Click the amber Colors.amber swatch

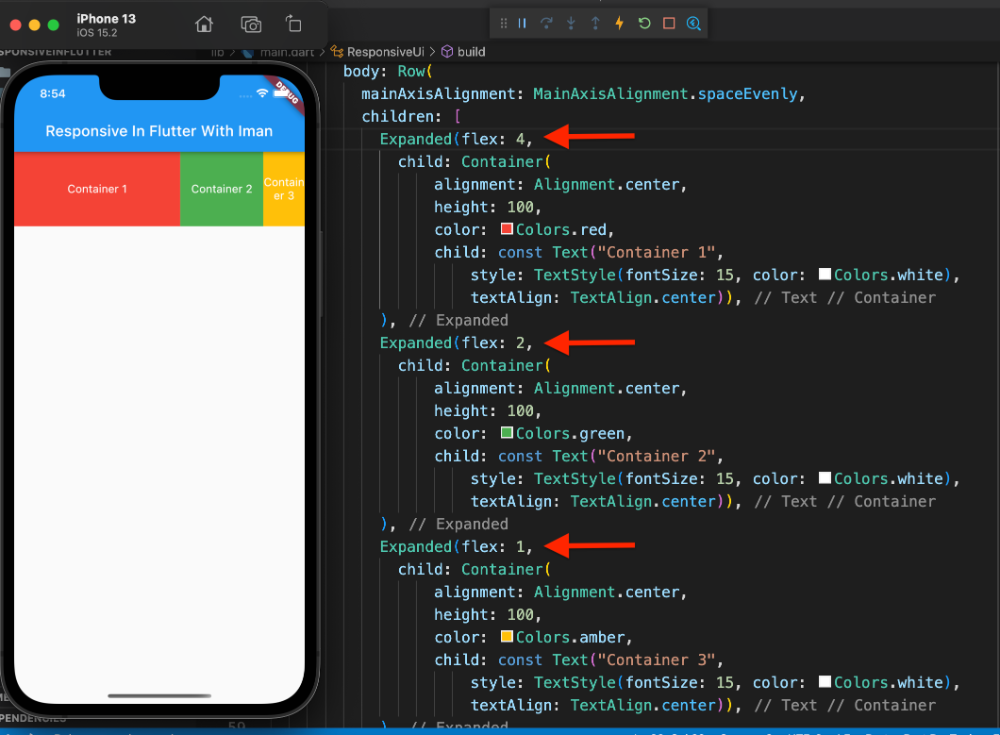(507, 636)
